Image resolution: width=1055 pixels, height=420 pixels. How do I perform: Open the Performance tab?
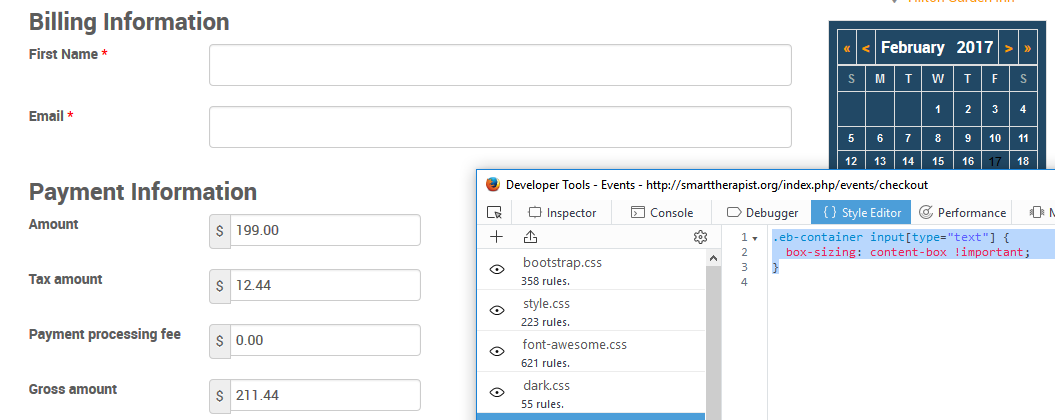962,212
